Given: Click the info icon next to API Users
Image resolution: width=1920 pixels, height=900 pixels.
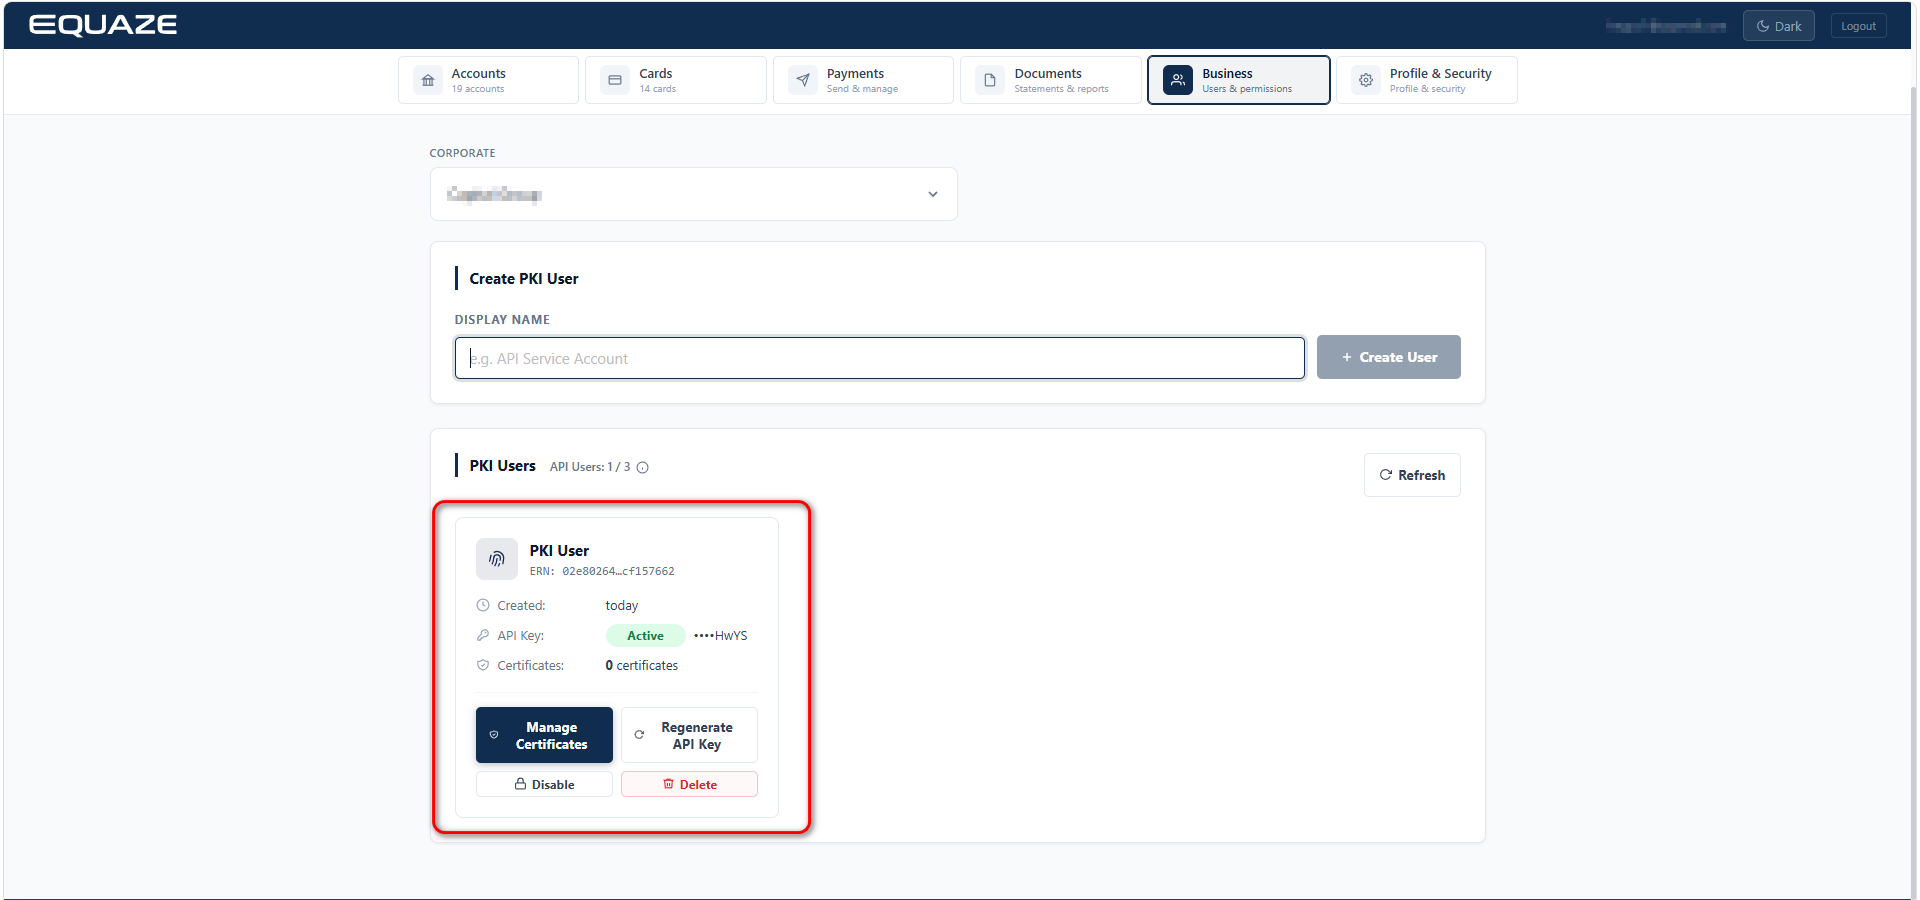Looking at the screenshot, I should [643, 467].
